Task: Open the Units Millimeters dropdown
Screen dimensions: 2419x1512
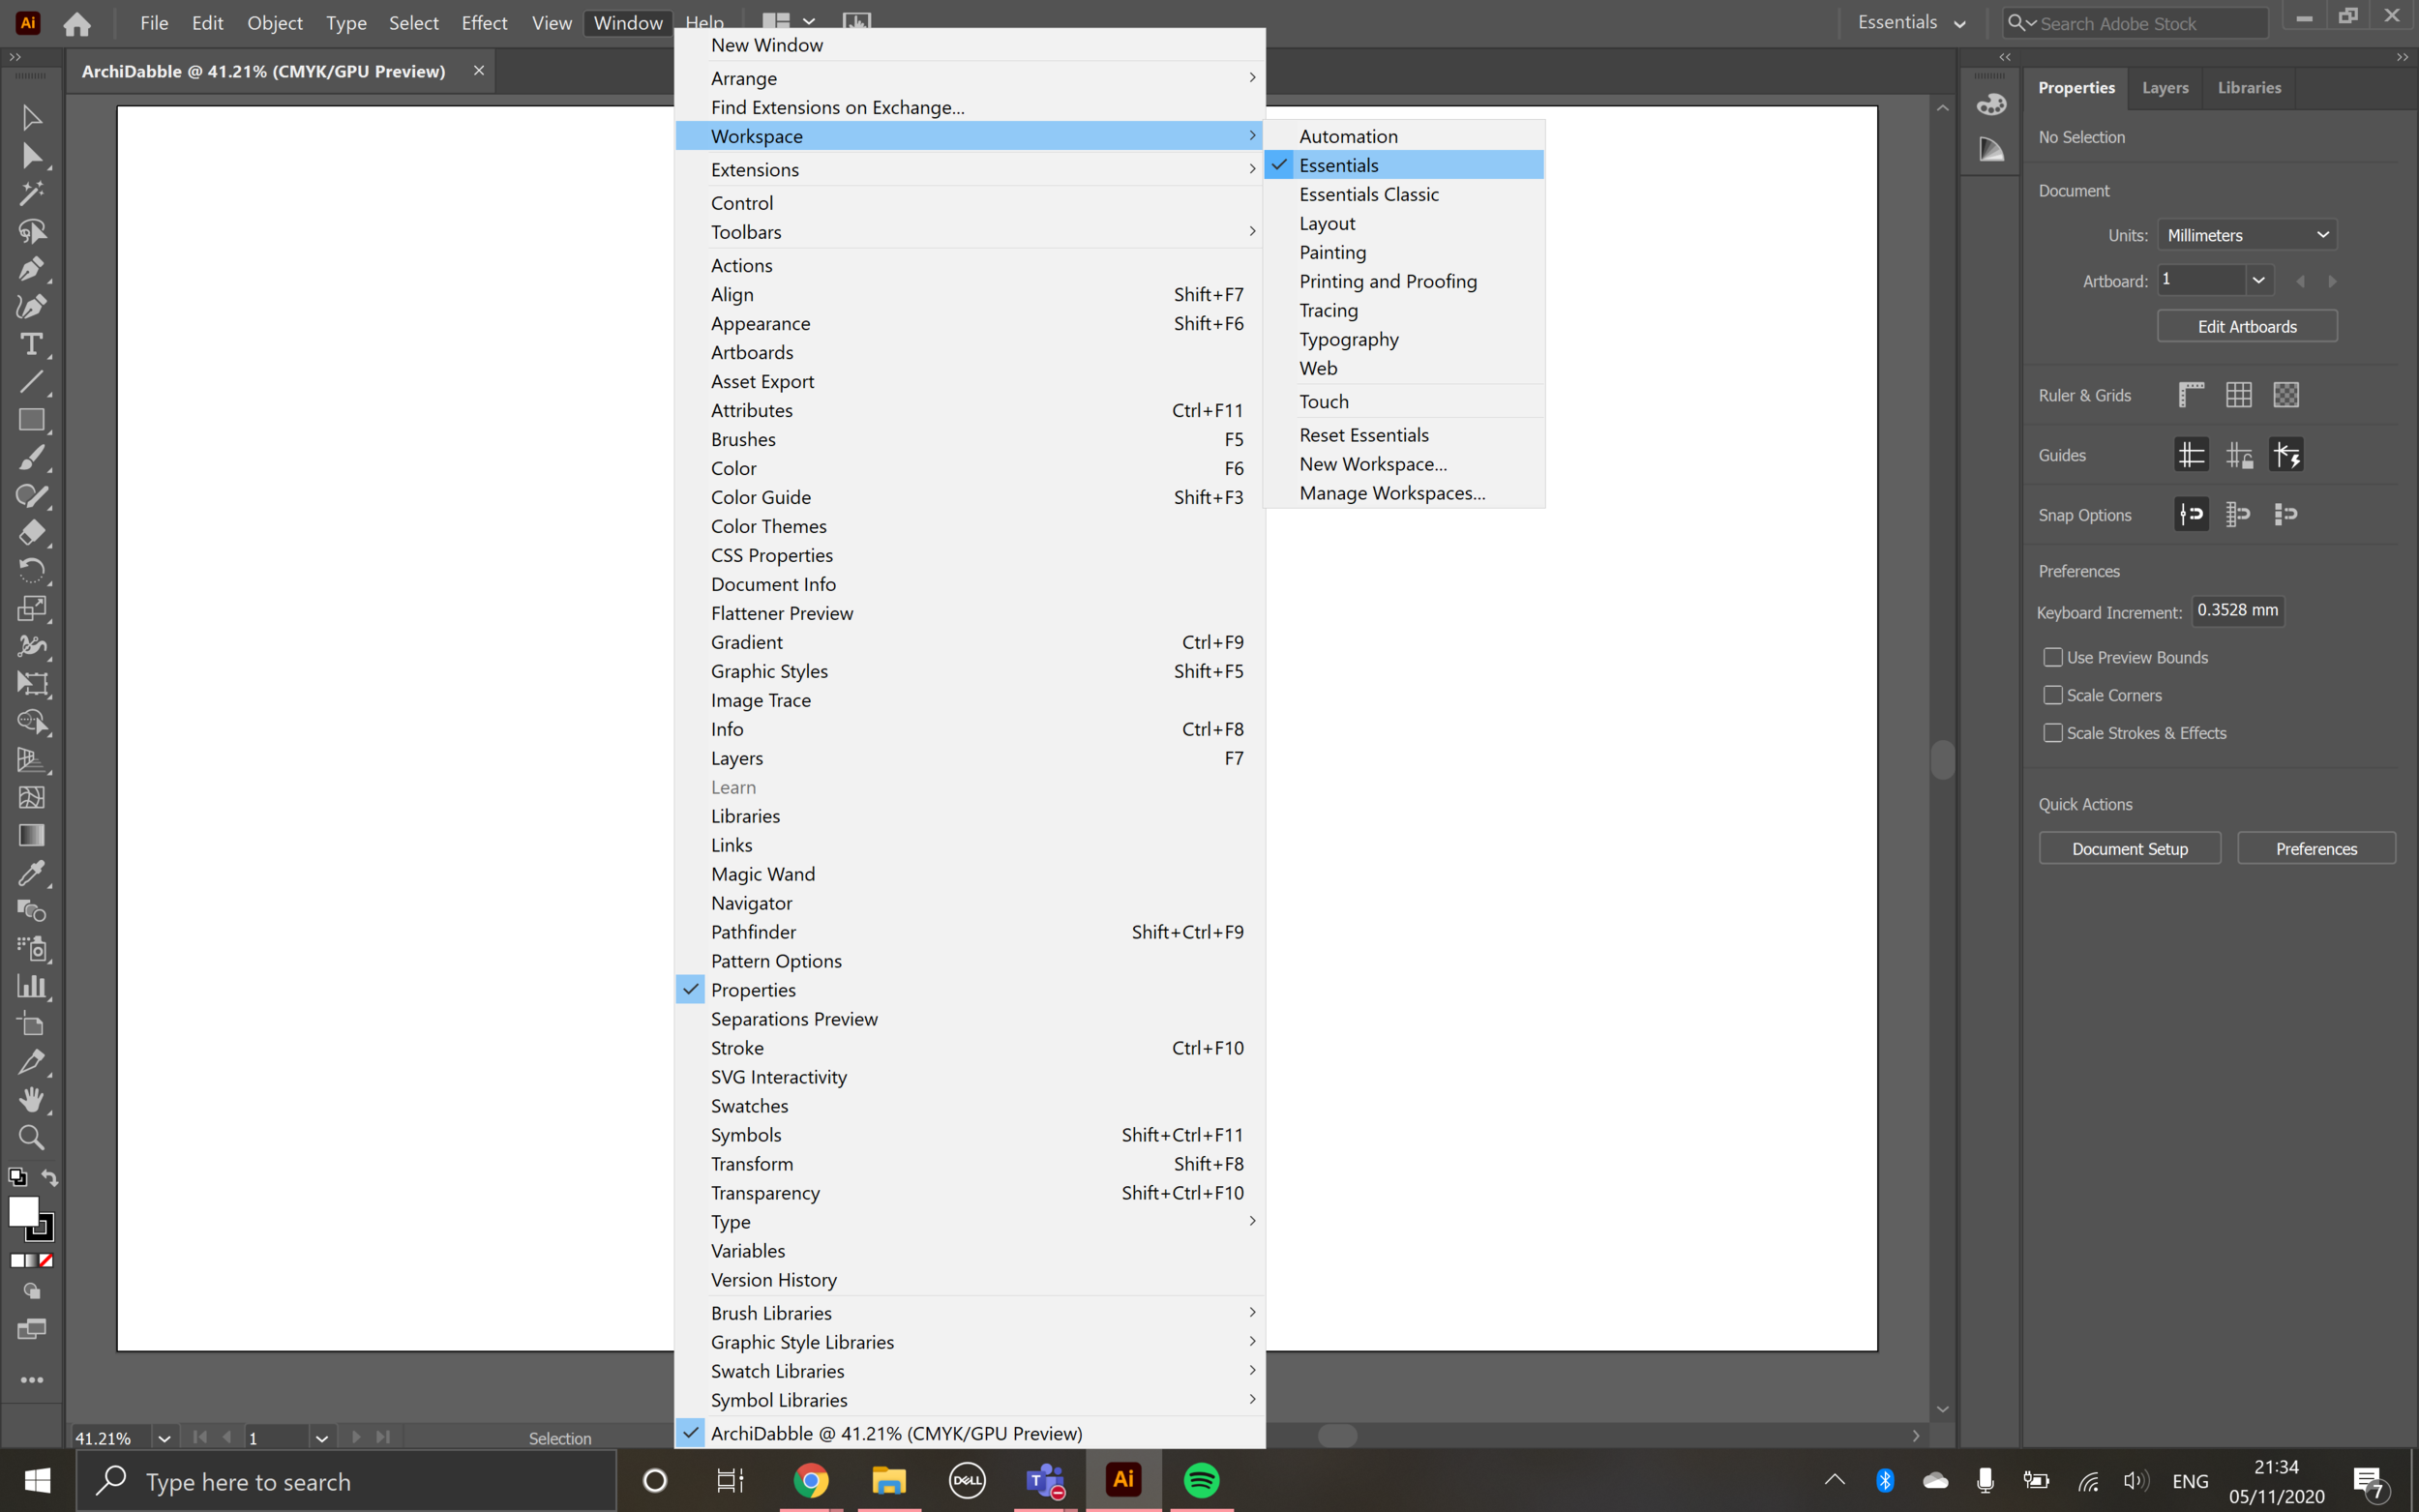Action: click(x=2246, y=235)
